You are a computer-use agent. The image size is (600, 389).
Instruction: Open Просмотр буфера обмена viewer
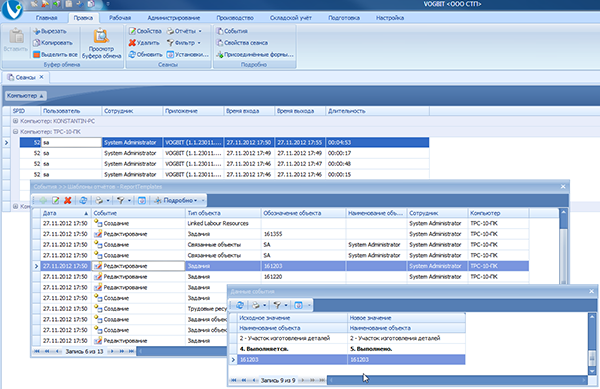[101, 44]
